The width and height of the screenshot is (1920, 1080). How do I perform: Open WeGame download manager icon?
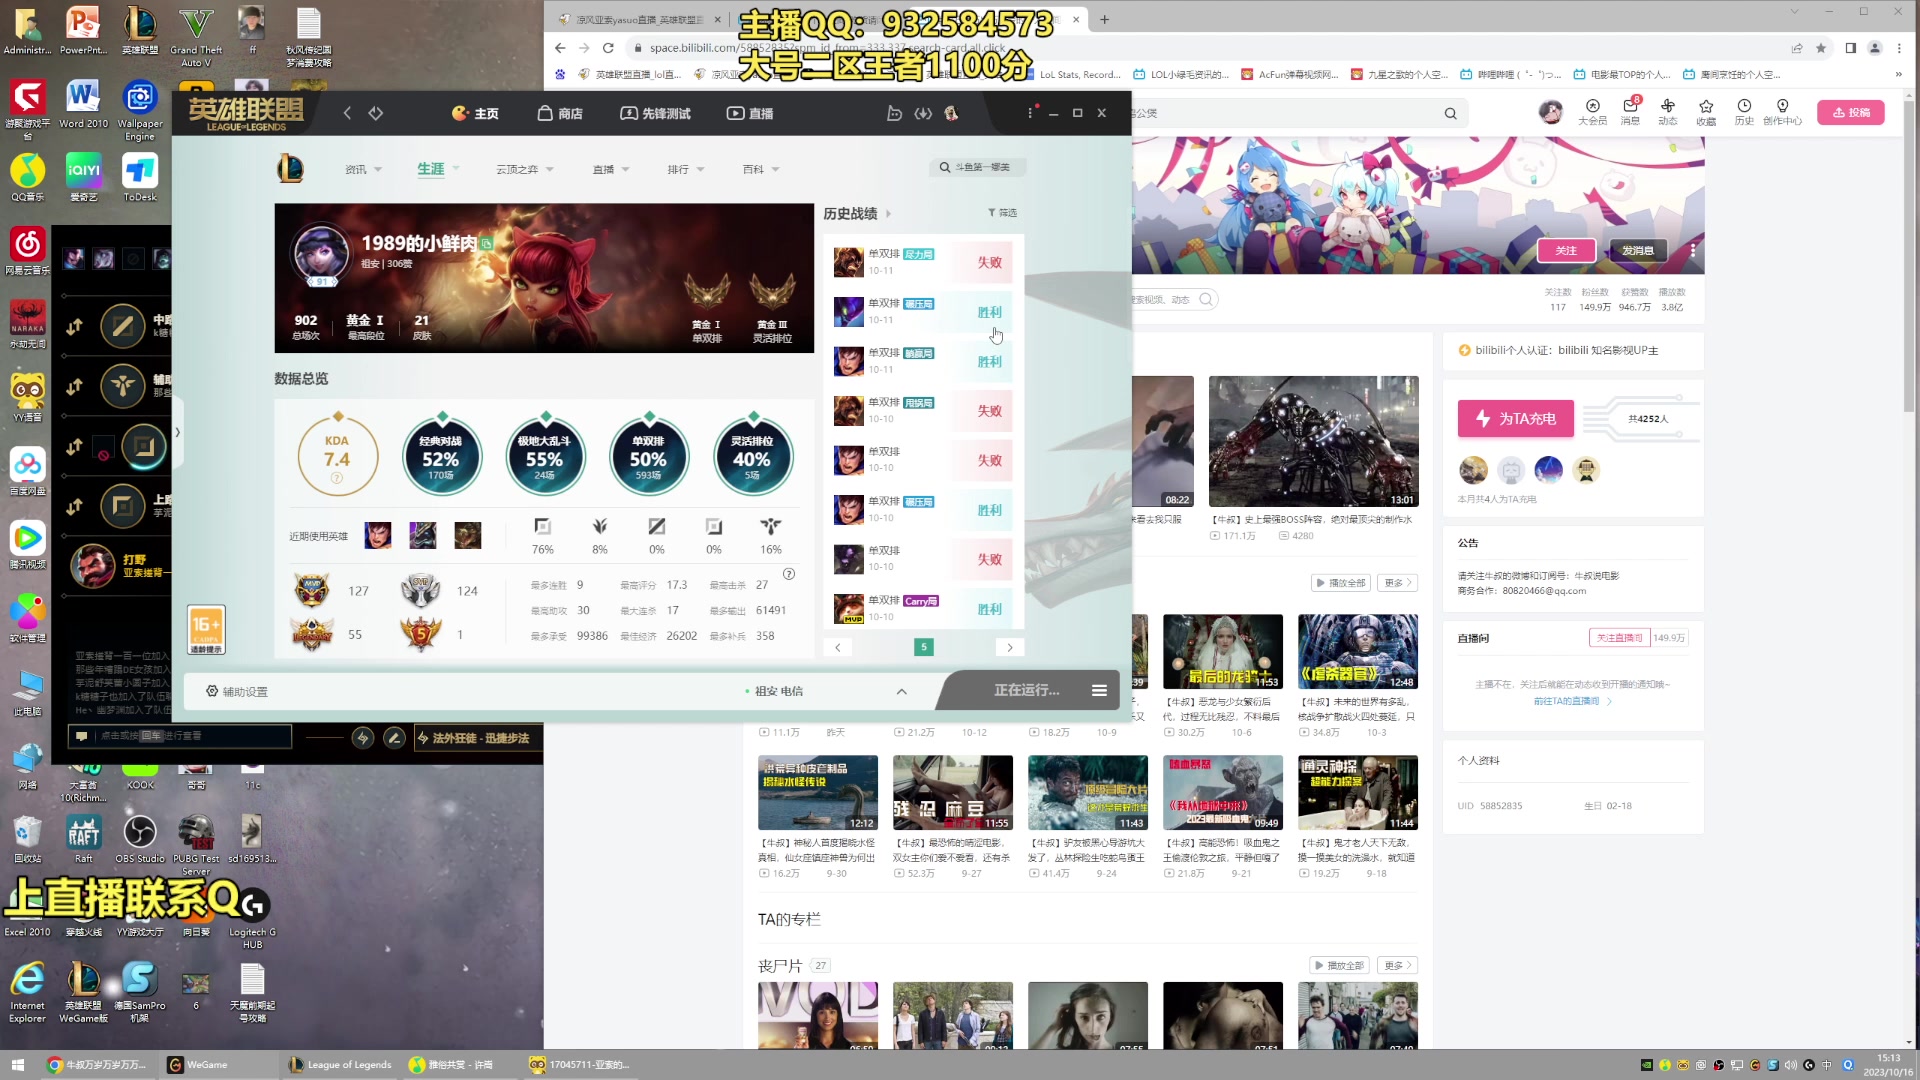923,113
